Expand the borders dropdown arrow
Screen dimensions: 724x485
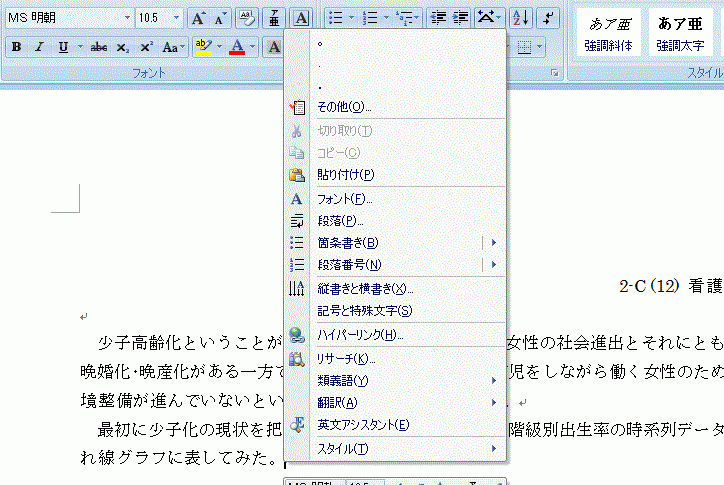pos(539,47)
